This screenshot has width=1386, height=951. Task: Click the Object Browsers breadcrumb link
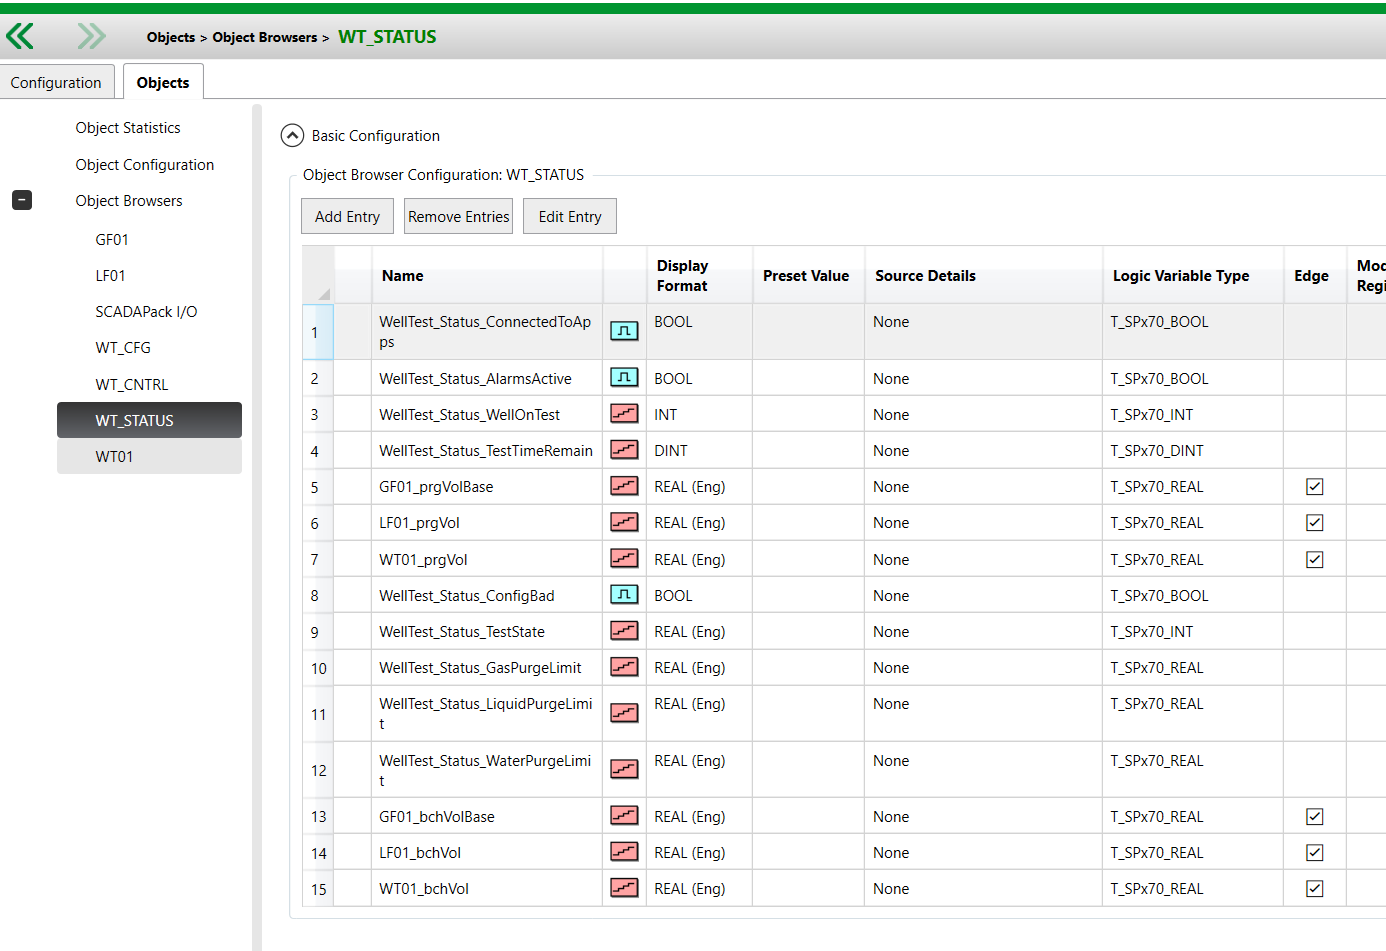click(264, 38)
